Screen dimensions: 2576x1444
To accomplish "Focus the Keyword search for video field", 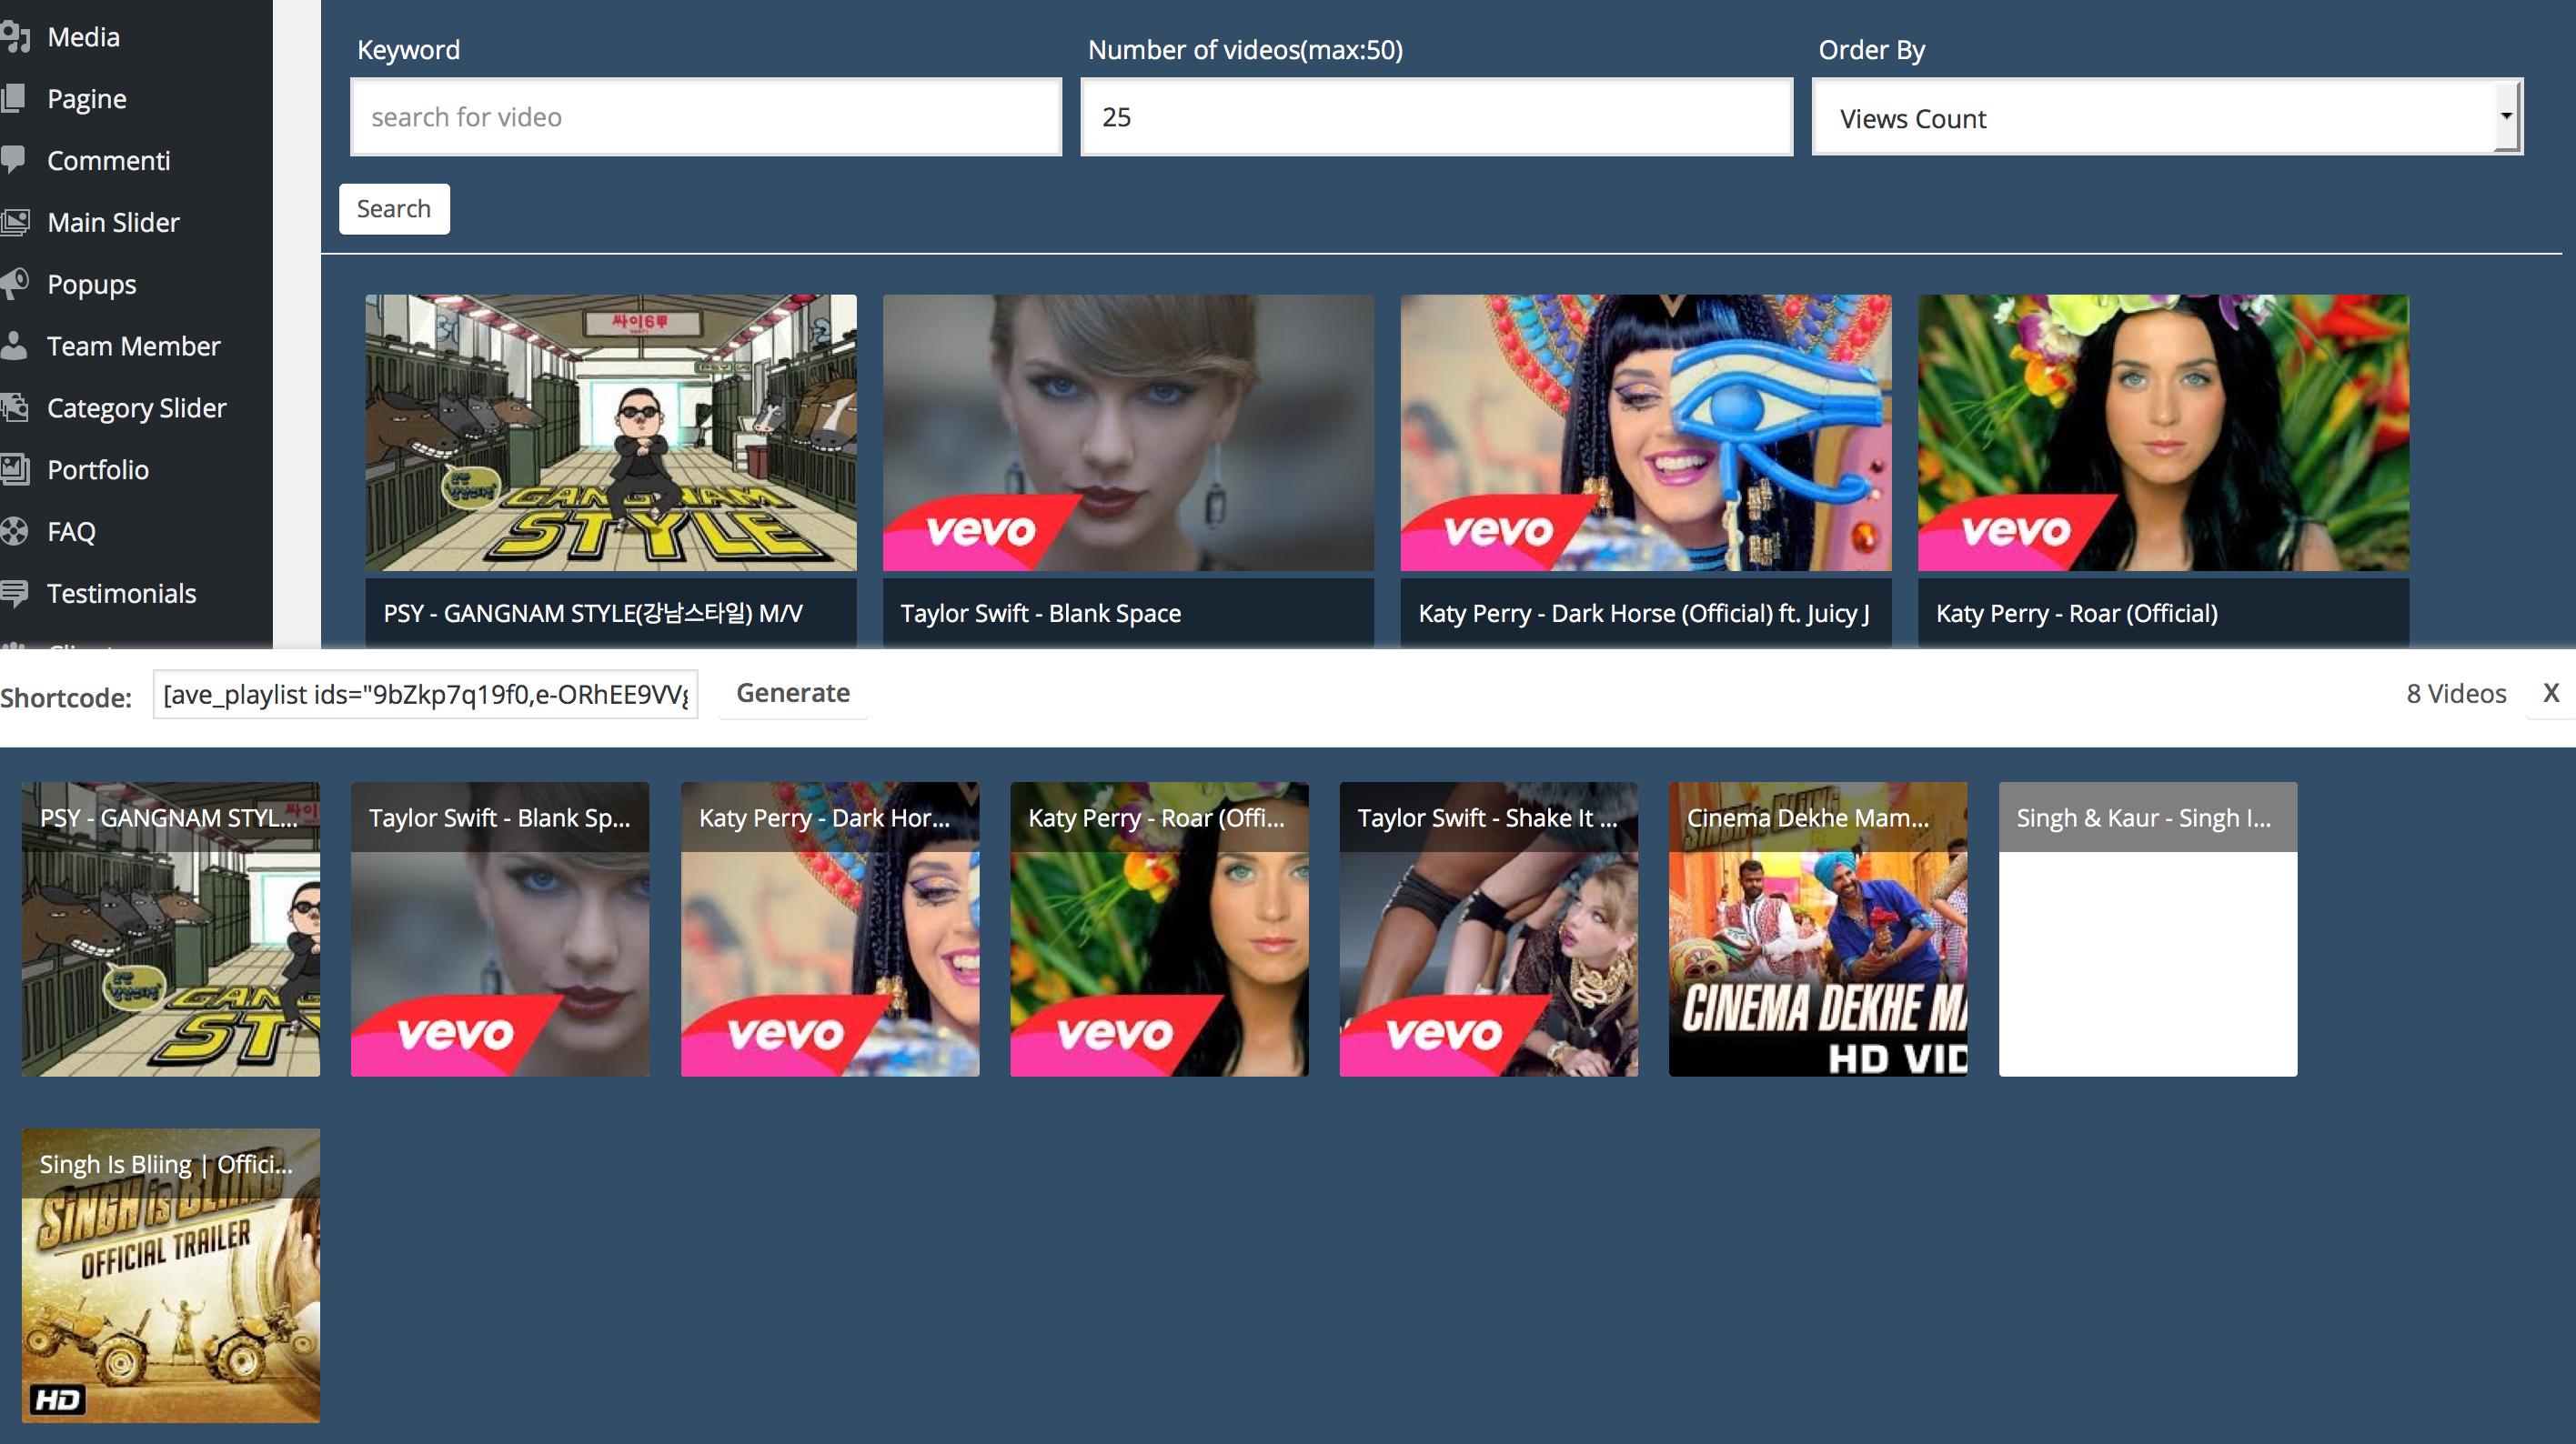I will (706, 117).
